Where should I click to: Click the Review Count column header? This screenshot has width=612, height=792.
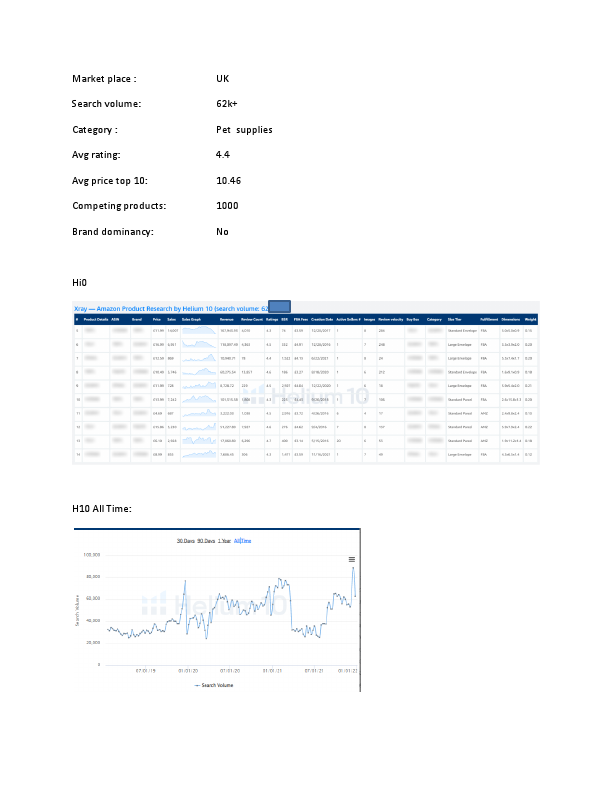coord(252,319)
